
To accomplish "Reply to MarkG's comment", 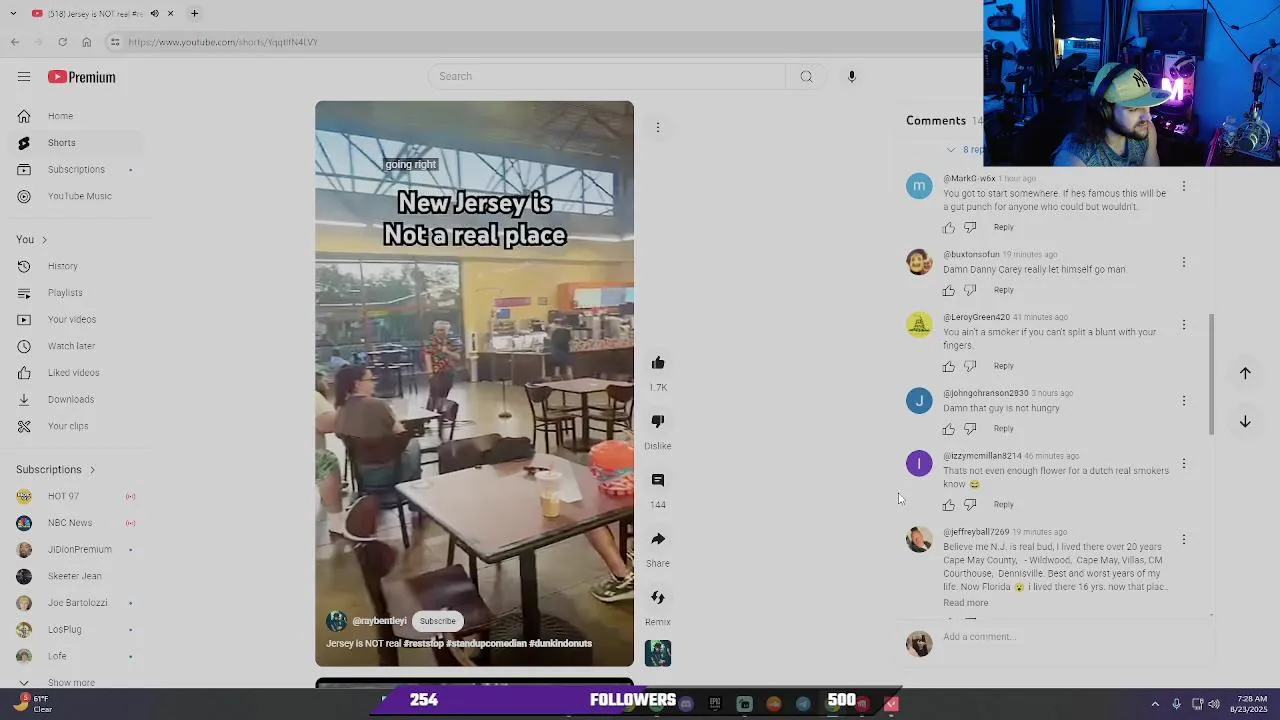I will [x=1003, y=227].
